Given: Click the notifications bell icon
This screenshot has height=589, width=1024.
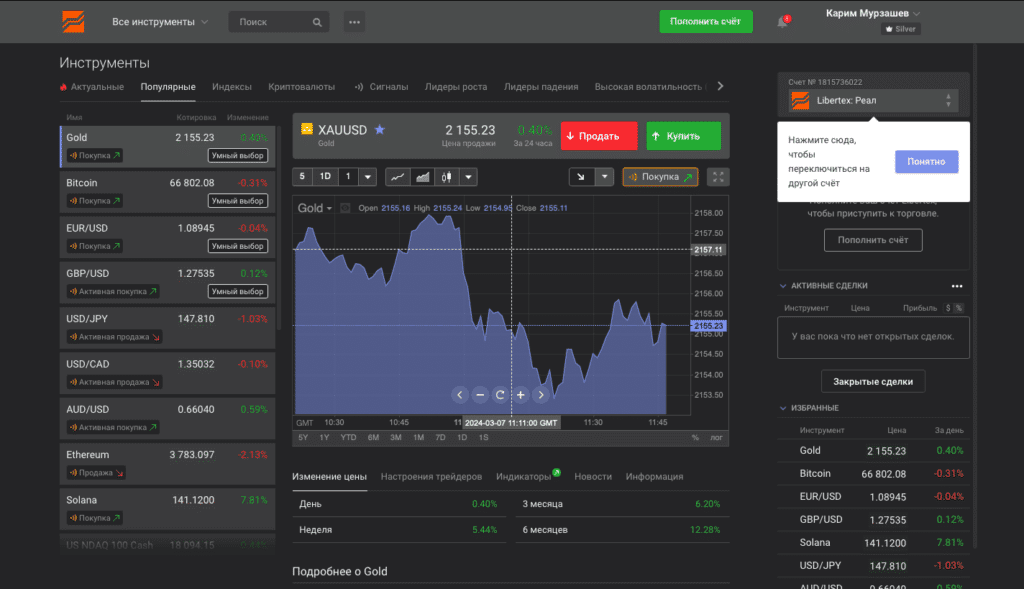Looking at the screenshot, I should coord(782,22).
